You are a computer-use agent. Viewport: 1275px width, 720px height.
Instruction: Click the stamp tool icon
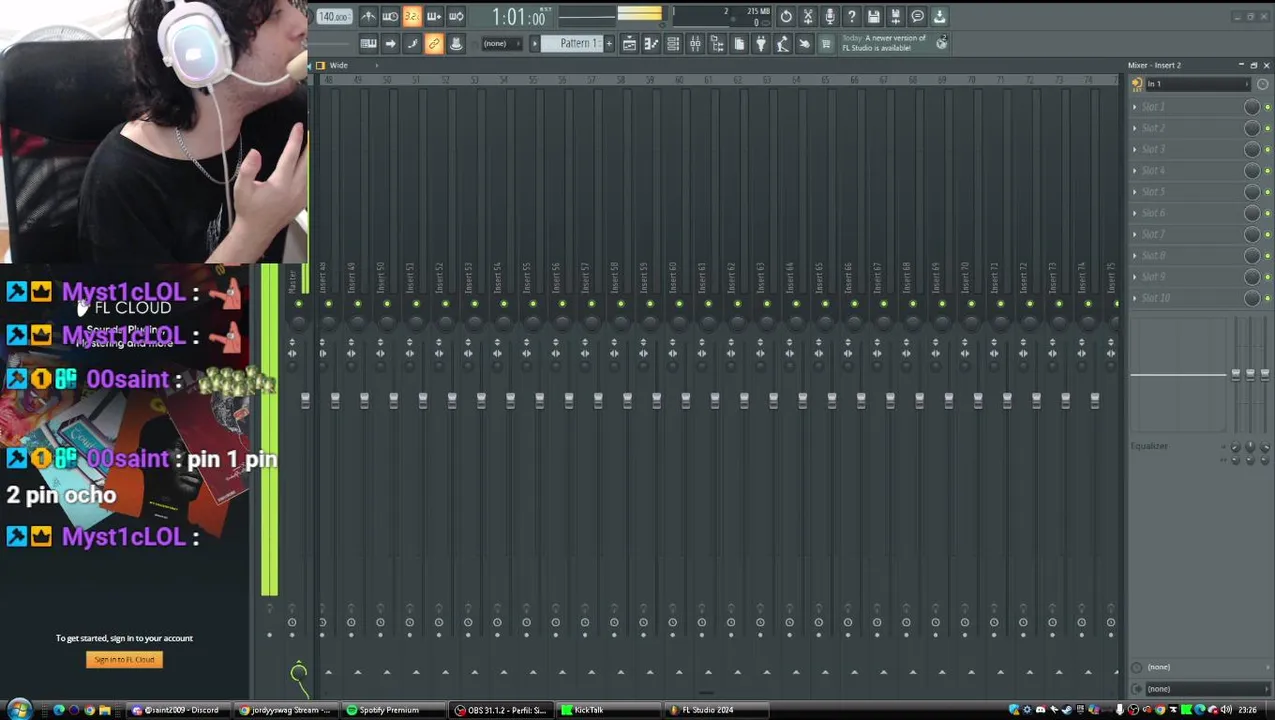(x=456, y=44)
